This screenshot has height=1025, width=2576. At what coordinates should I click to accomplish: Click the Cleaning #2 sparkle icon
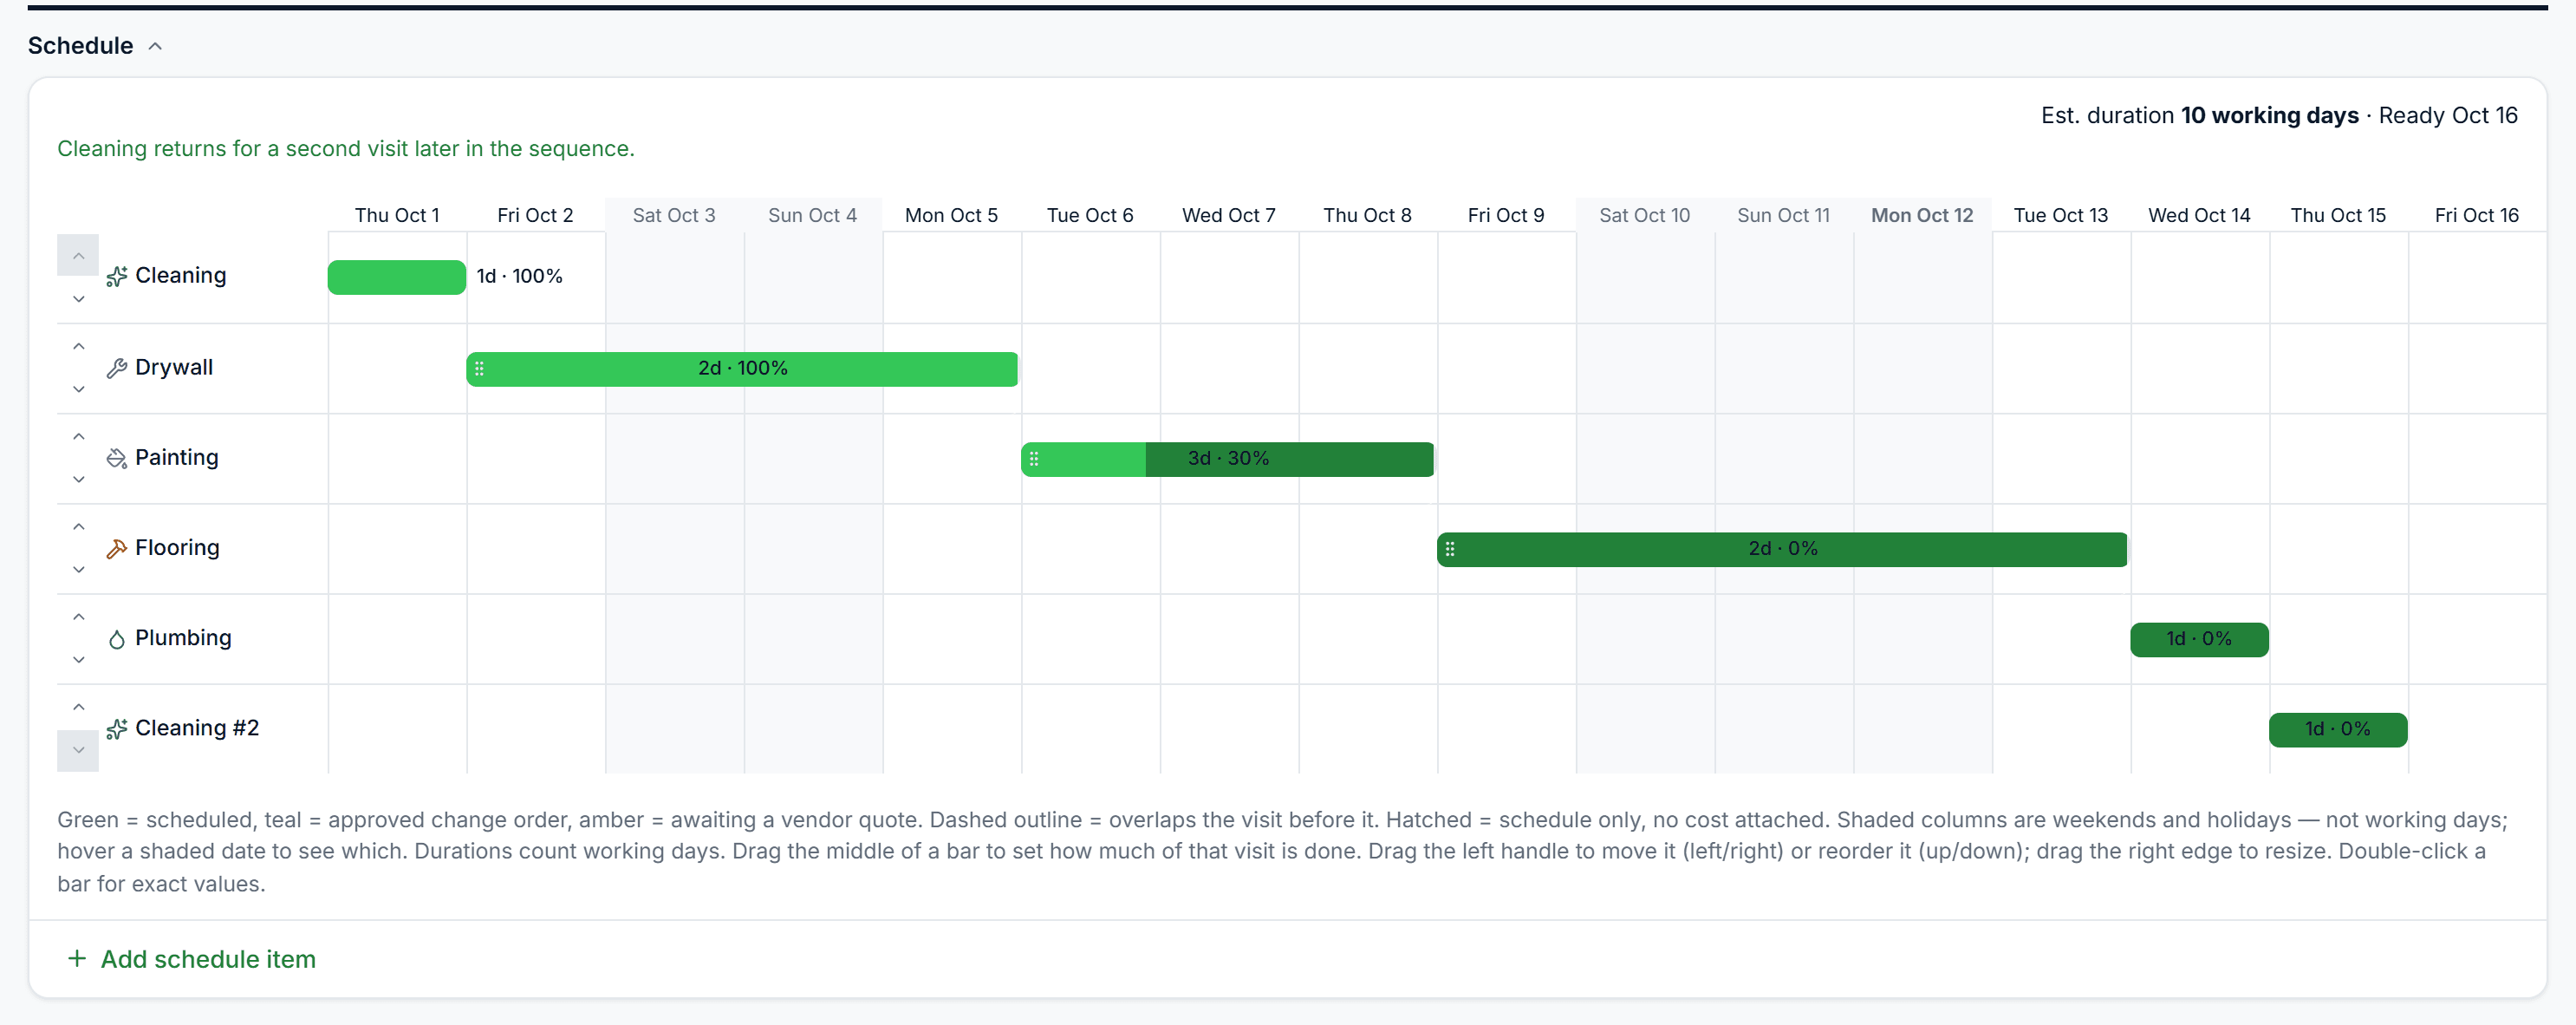click(x=117, y=729)
